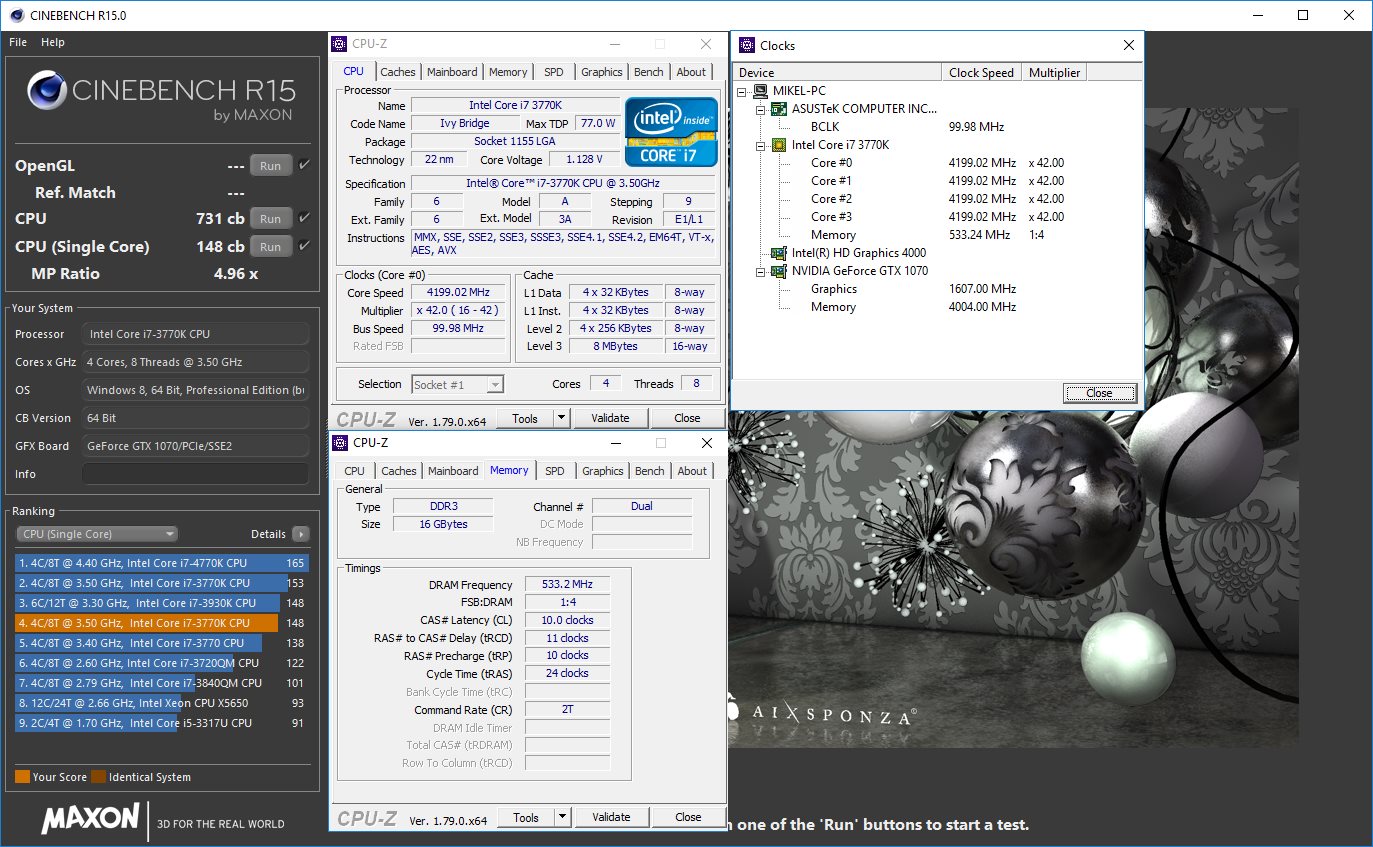Open the File menu in Cinebench

point(18,42)
